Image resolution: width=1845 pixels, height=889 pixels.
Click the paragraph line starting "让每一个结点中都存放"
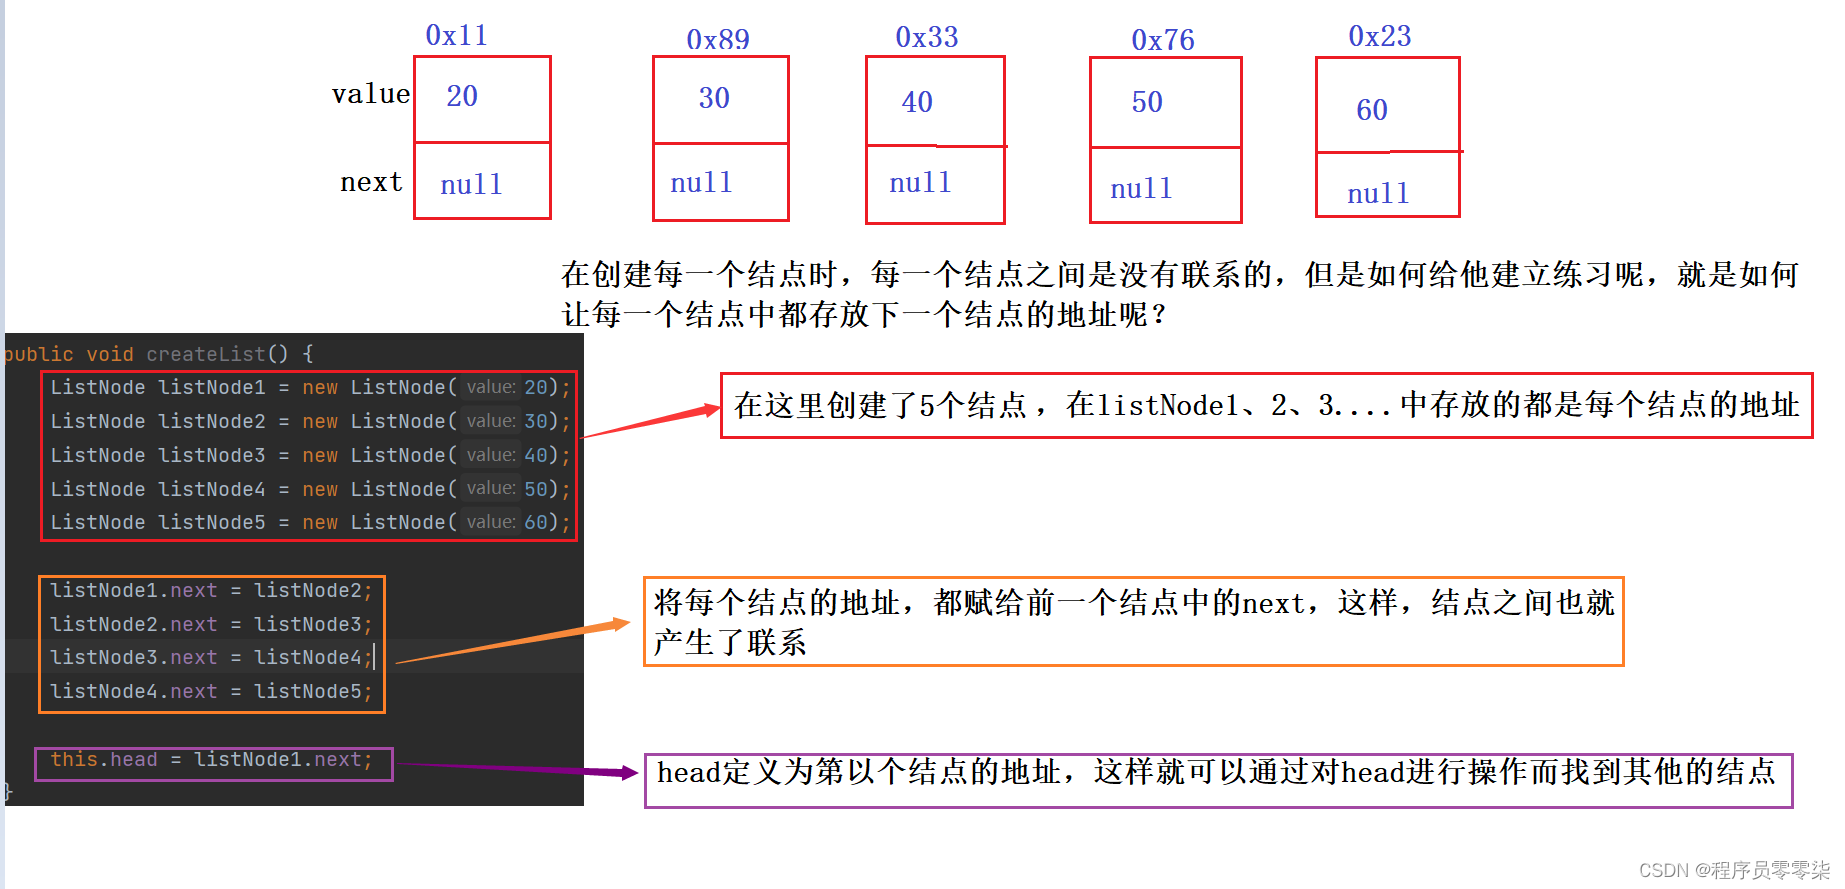point(866,315)
